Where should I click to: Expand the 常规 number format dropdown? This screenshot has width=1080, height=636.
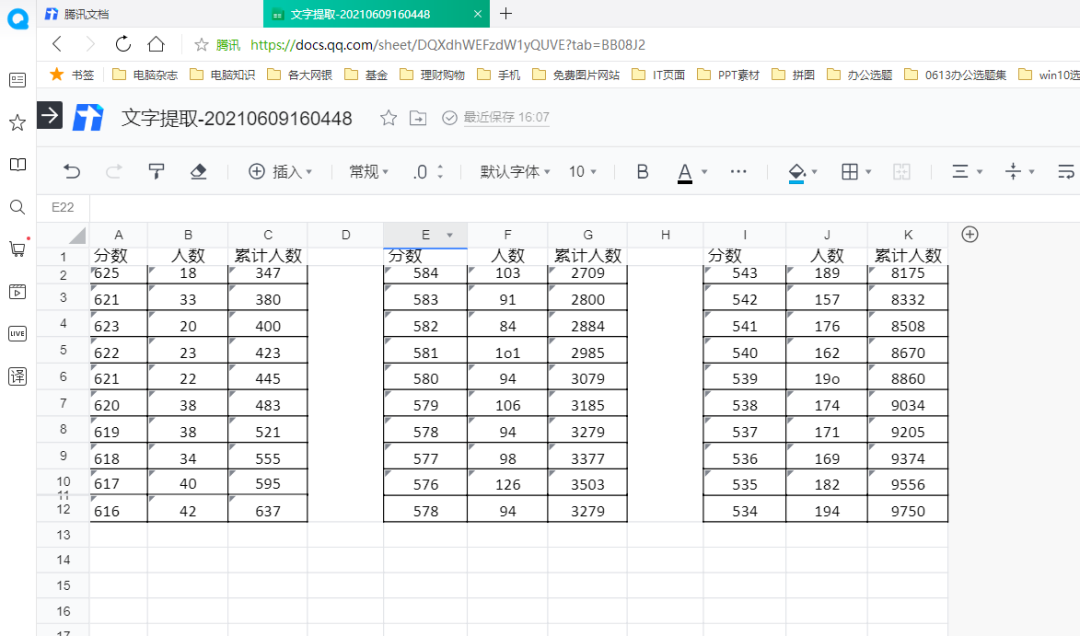[x=368, y=172]
